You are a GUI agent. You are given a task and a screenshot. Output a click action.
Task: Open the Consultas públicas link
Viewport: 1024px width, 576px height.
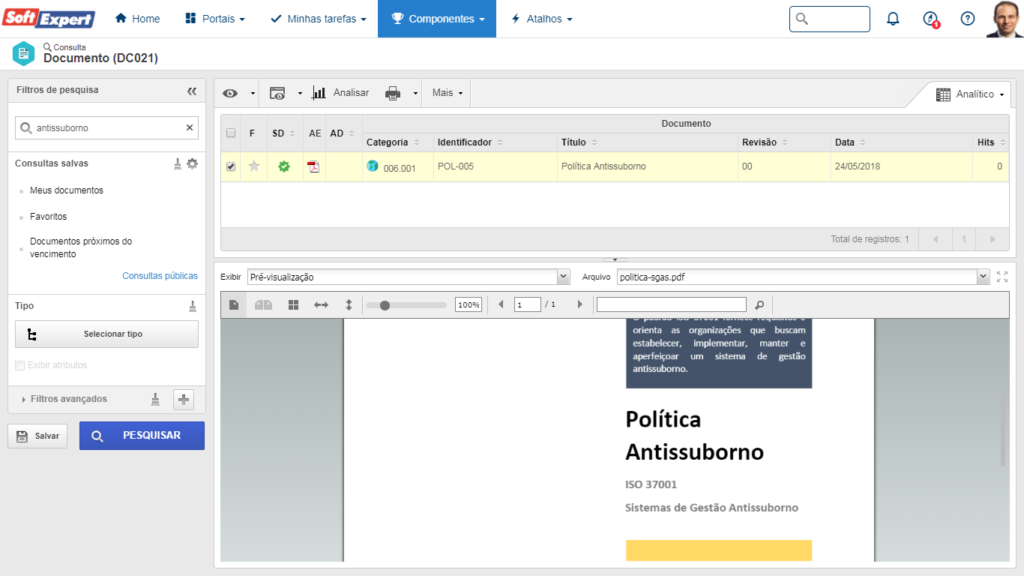click(x=160, y=275)
